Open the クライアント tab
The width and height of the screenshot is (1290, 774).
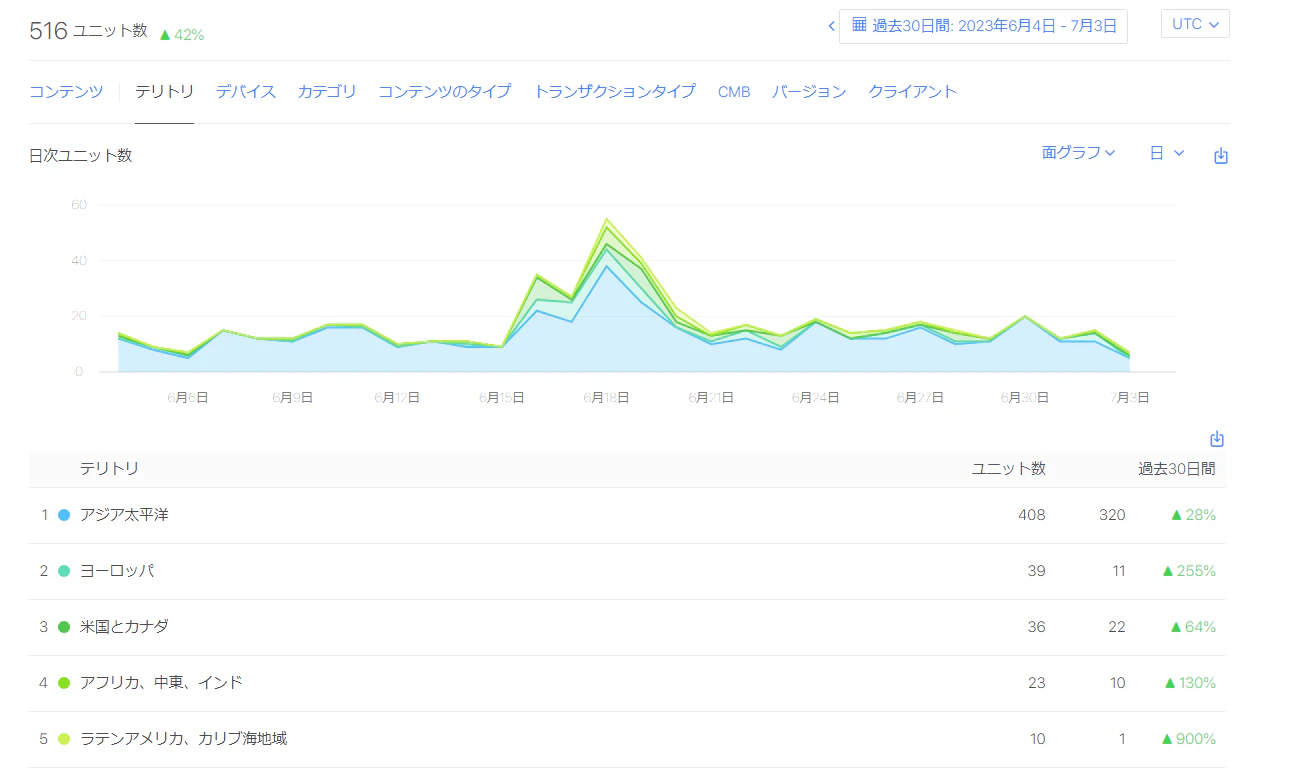[912, 91]
